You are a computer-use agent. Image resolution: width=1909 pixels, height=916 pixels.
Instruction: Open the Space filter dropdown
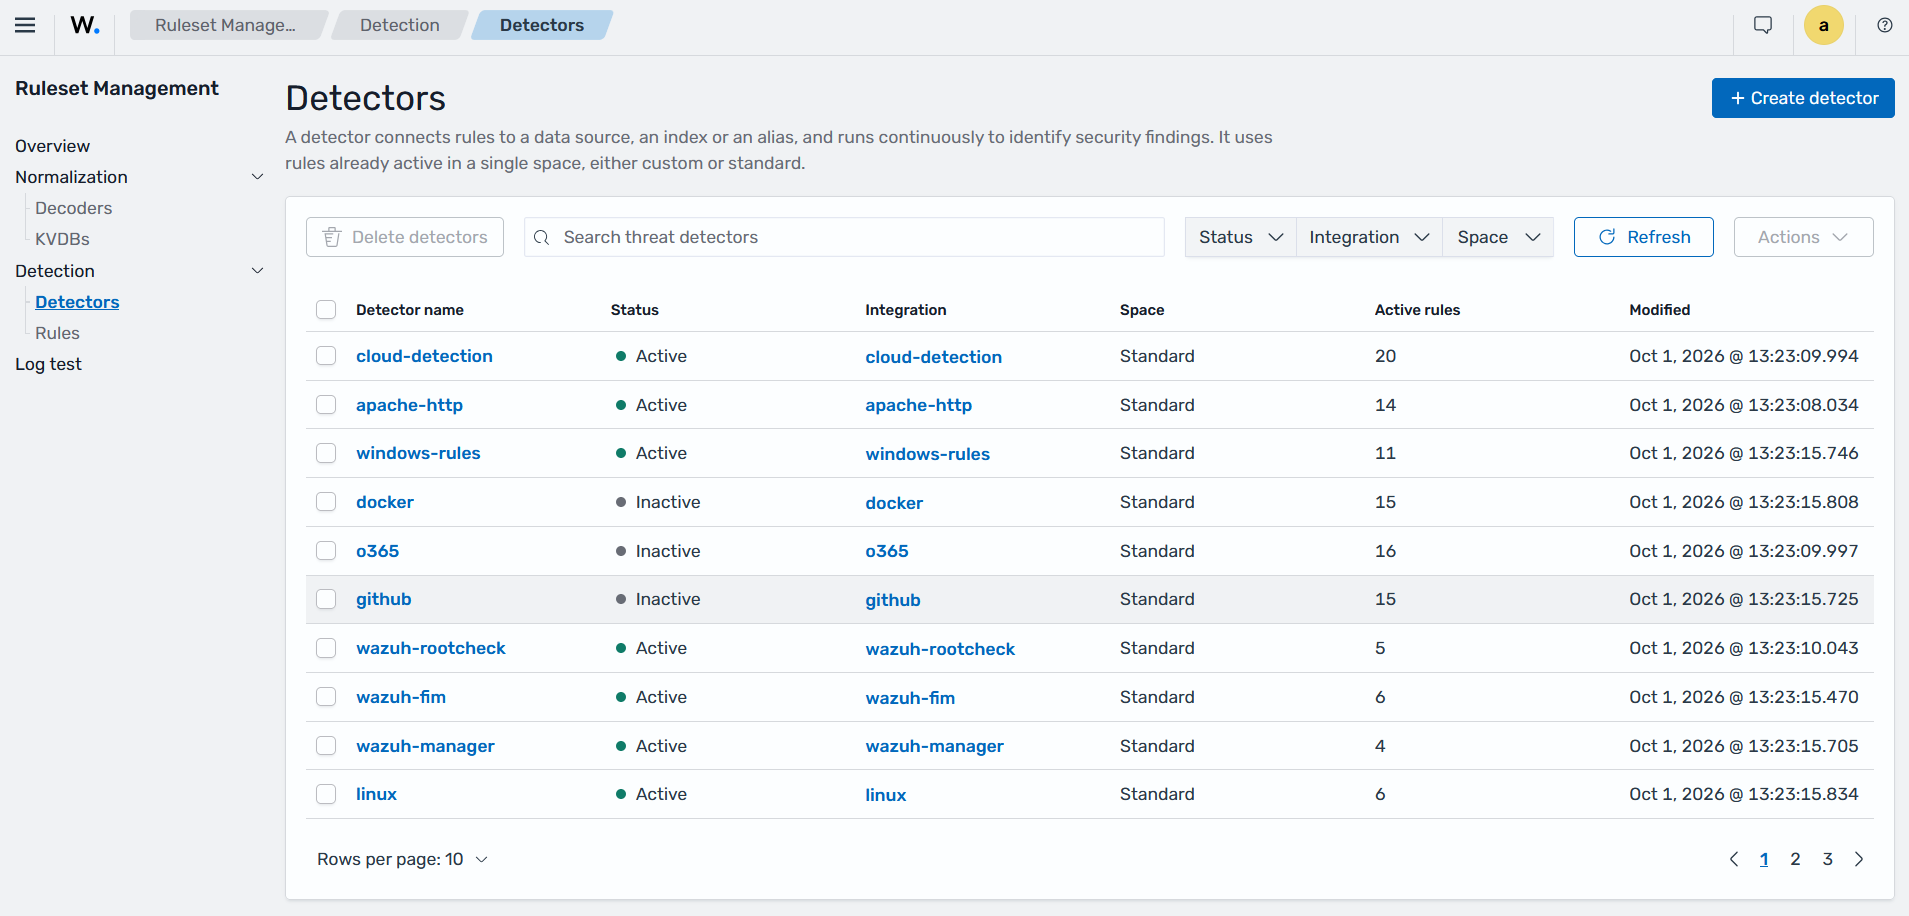coord(1498,237)
